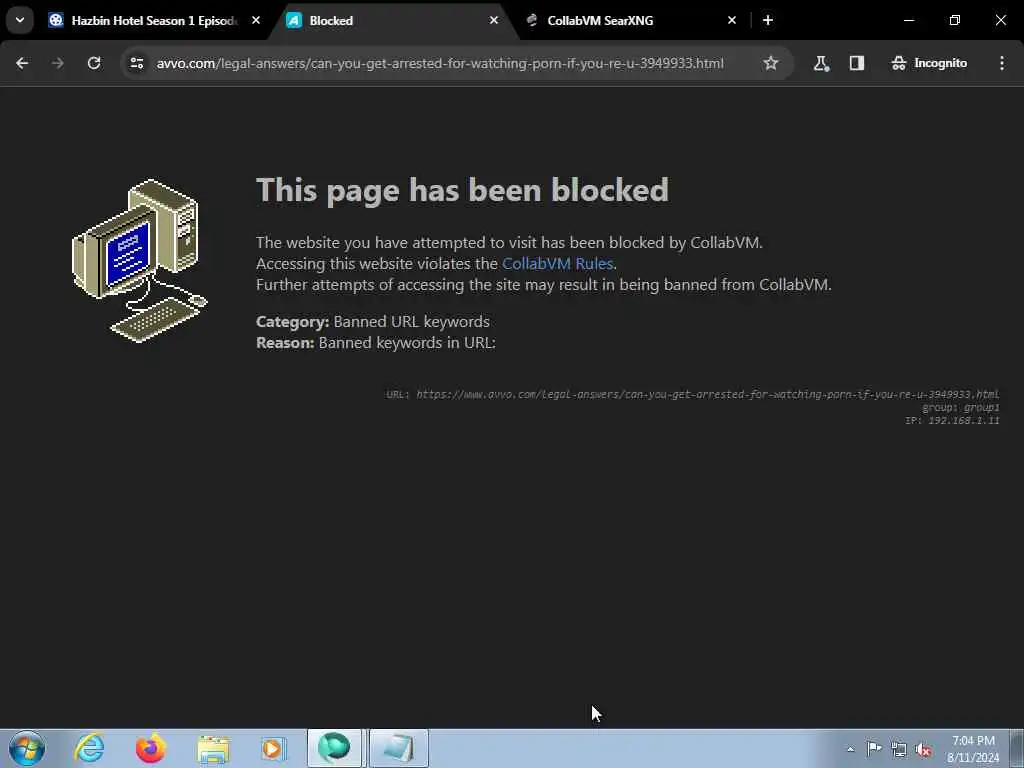Open Windows Media Player taskbar icon
Screen dimensions: 1024x768
click(x=273, y=748)
